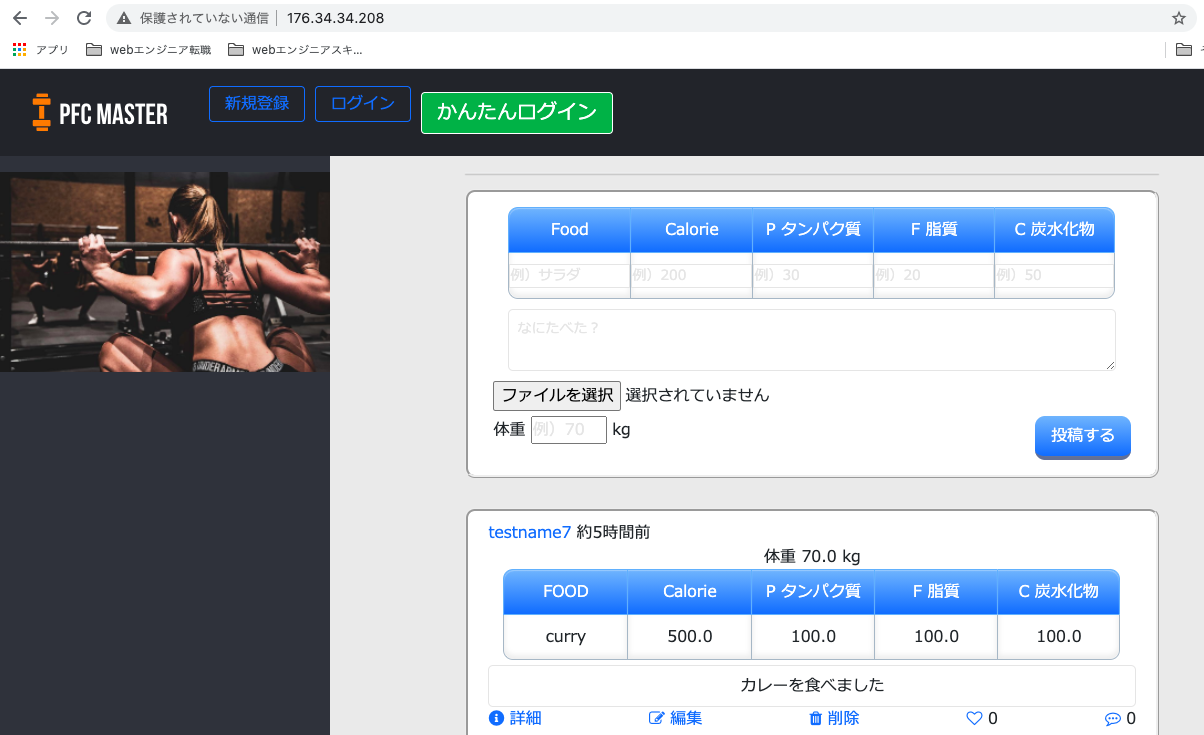Open the Google apps grid icon
Image resolution: width=1204 pixels, height=735 pixels.
(18, 49)
